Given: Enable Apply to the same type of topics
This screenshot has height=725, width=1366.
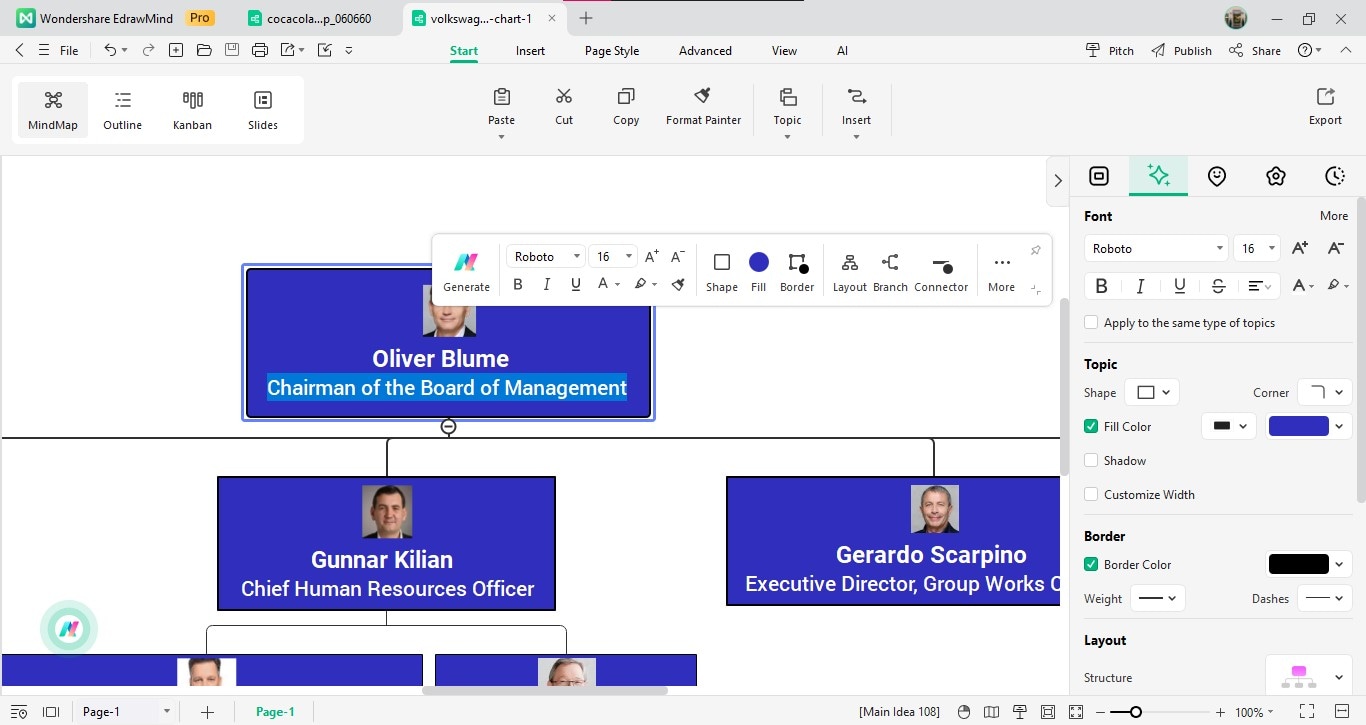Looking at the screenshot, I should pyautogui.click(x=1091, y=323).
